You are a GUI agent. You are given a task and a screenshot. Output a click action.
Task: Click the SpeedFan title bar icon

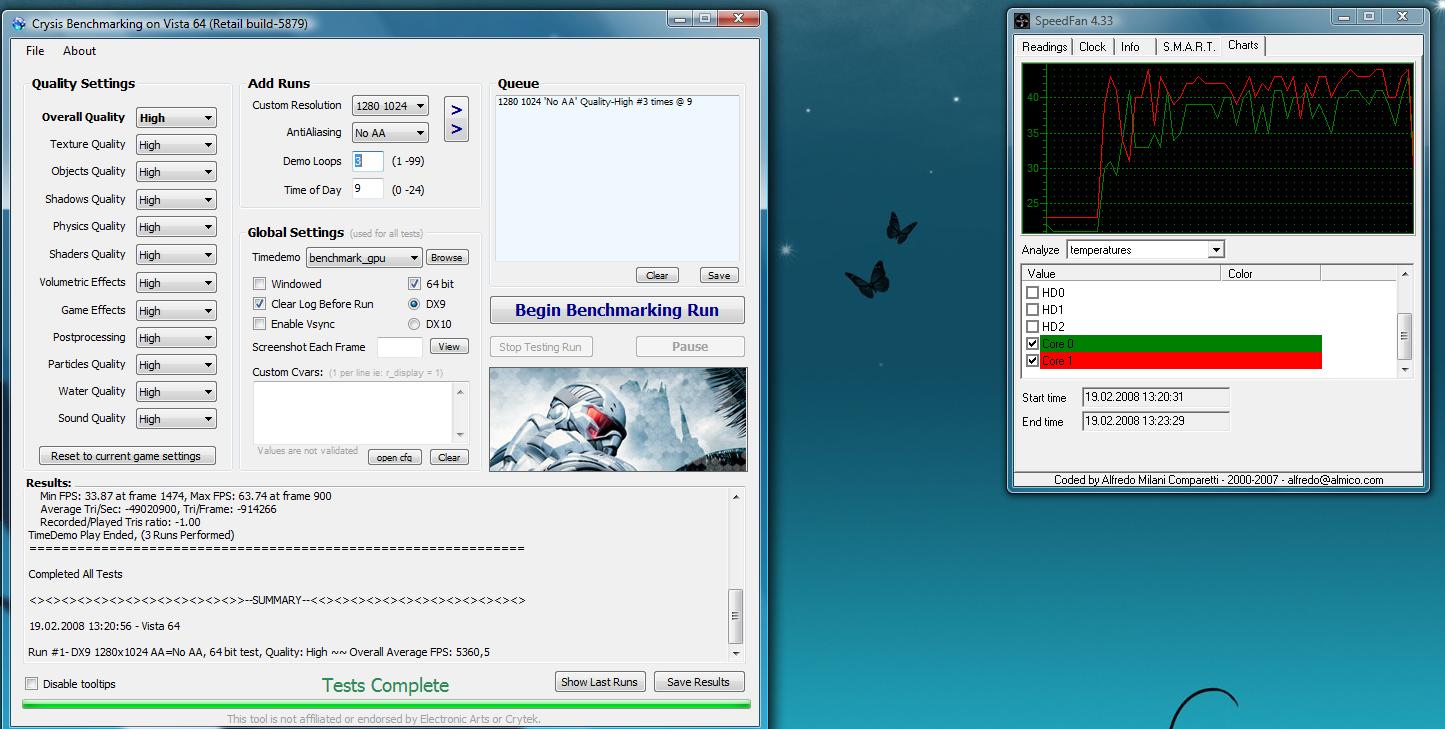point(1022,20)
